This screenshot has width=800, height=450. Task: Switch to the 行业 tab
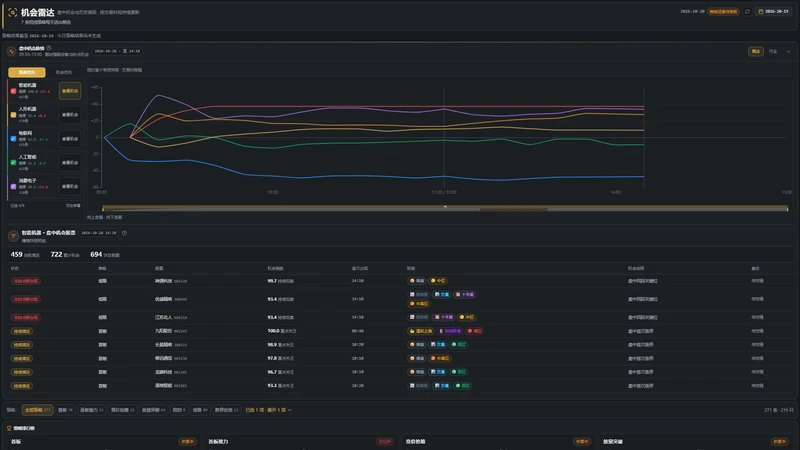[x=773, y=51]
